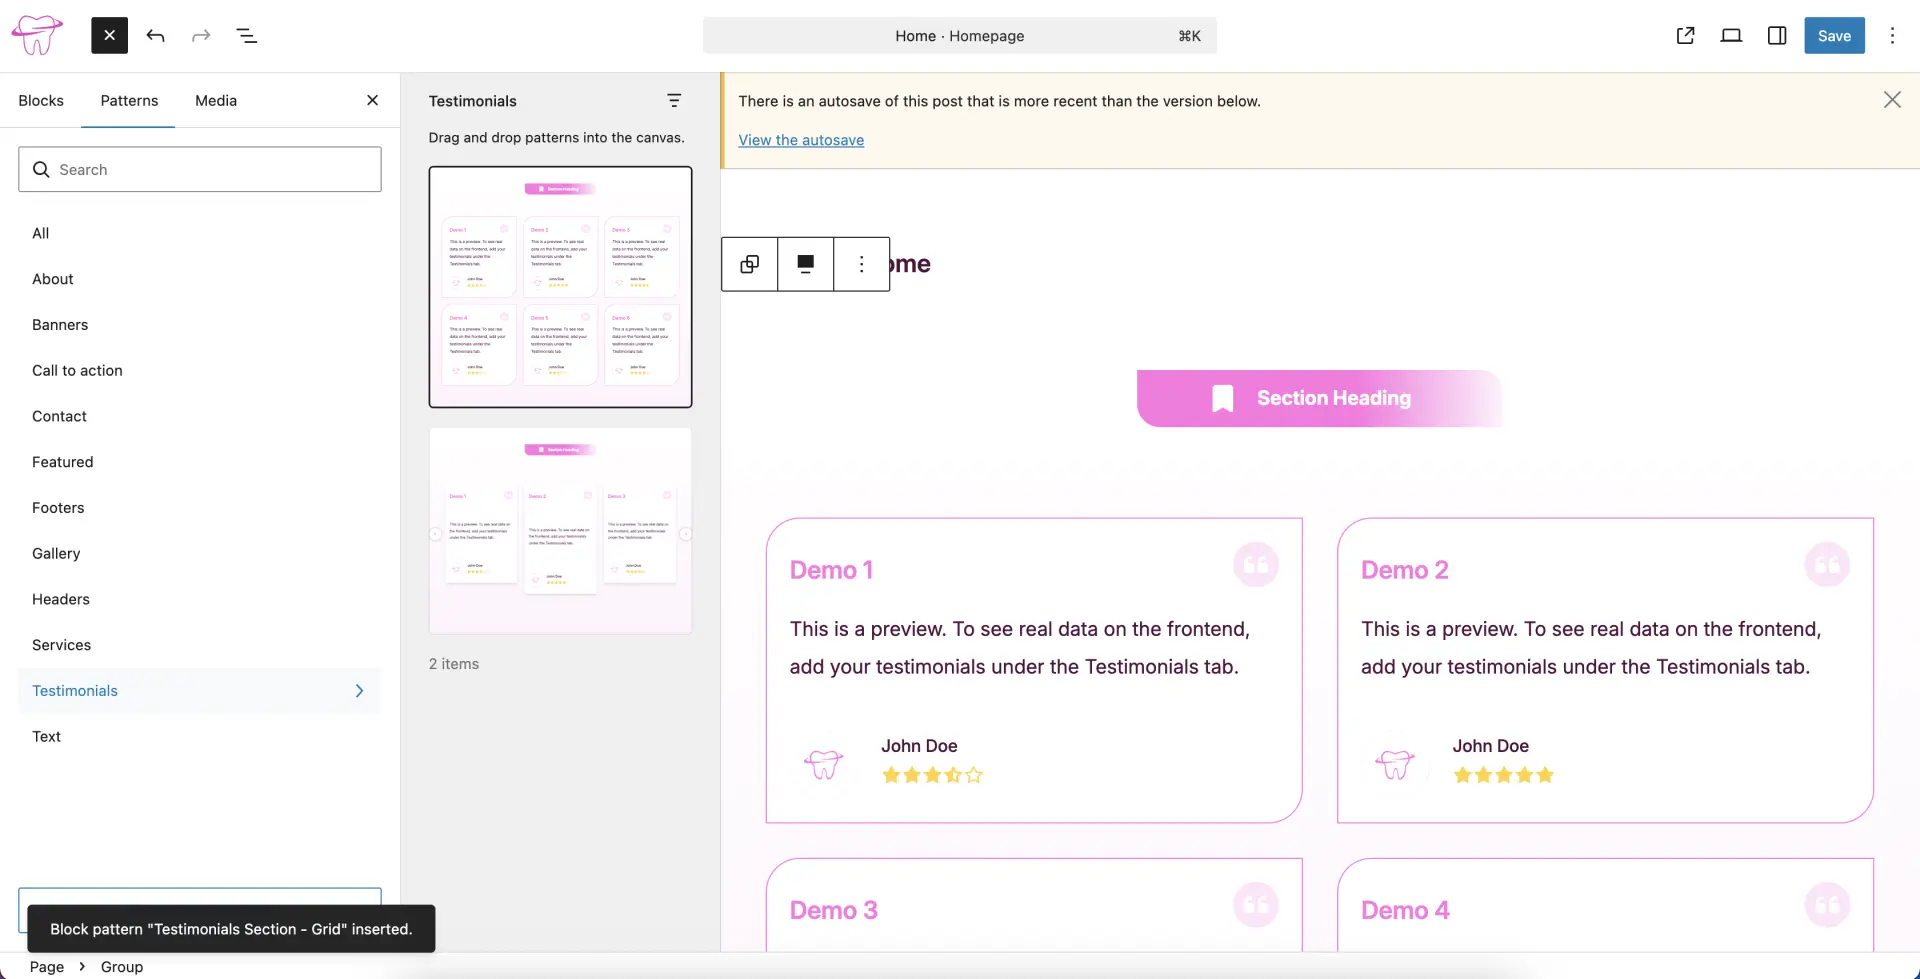Viewport: 1920px width, 979px height.
Task: Click the tooth avatar on Demo 2 card
Action: click(1395, 764)
